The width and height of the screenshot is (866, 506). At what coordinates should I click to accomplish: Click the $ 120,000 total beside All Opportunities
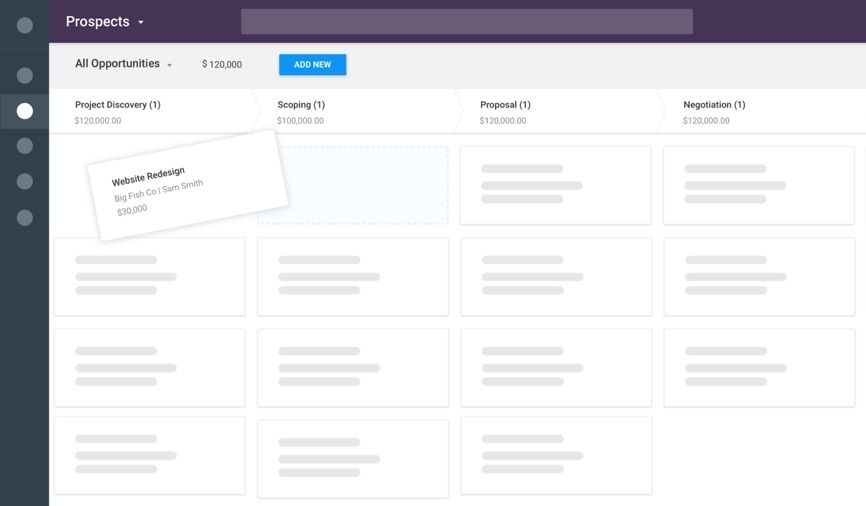click(222, 65)
